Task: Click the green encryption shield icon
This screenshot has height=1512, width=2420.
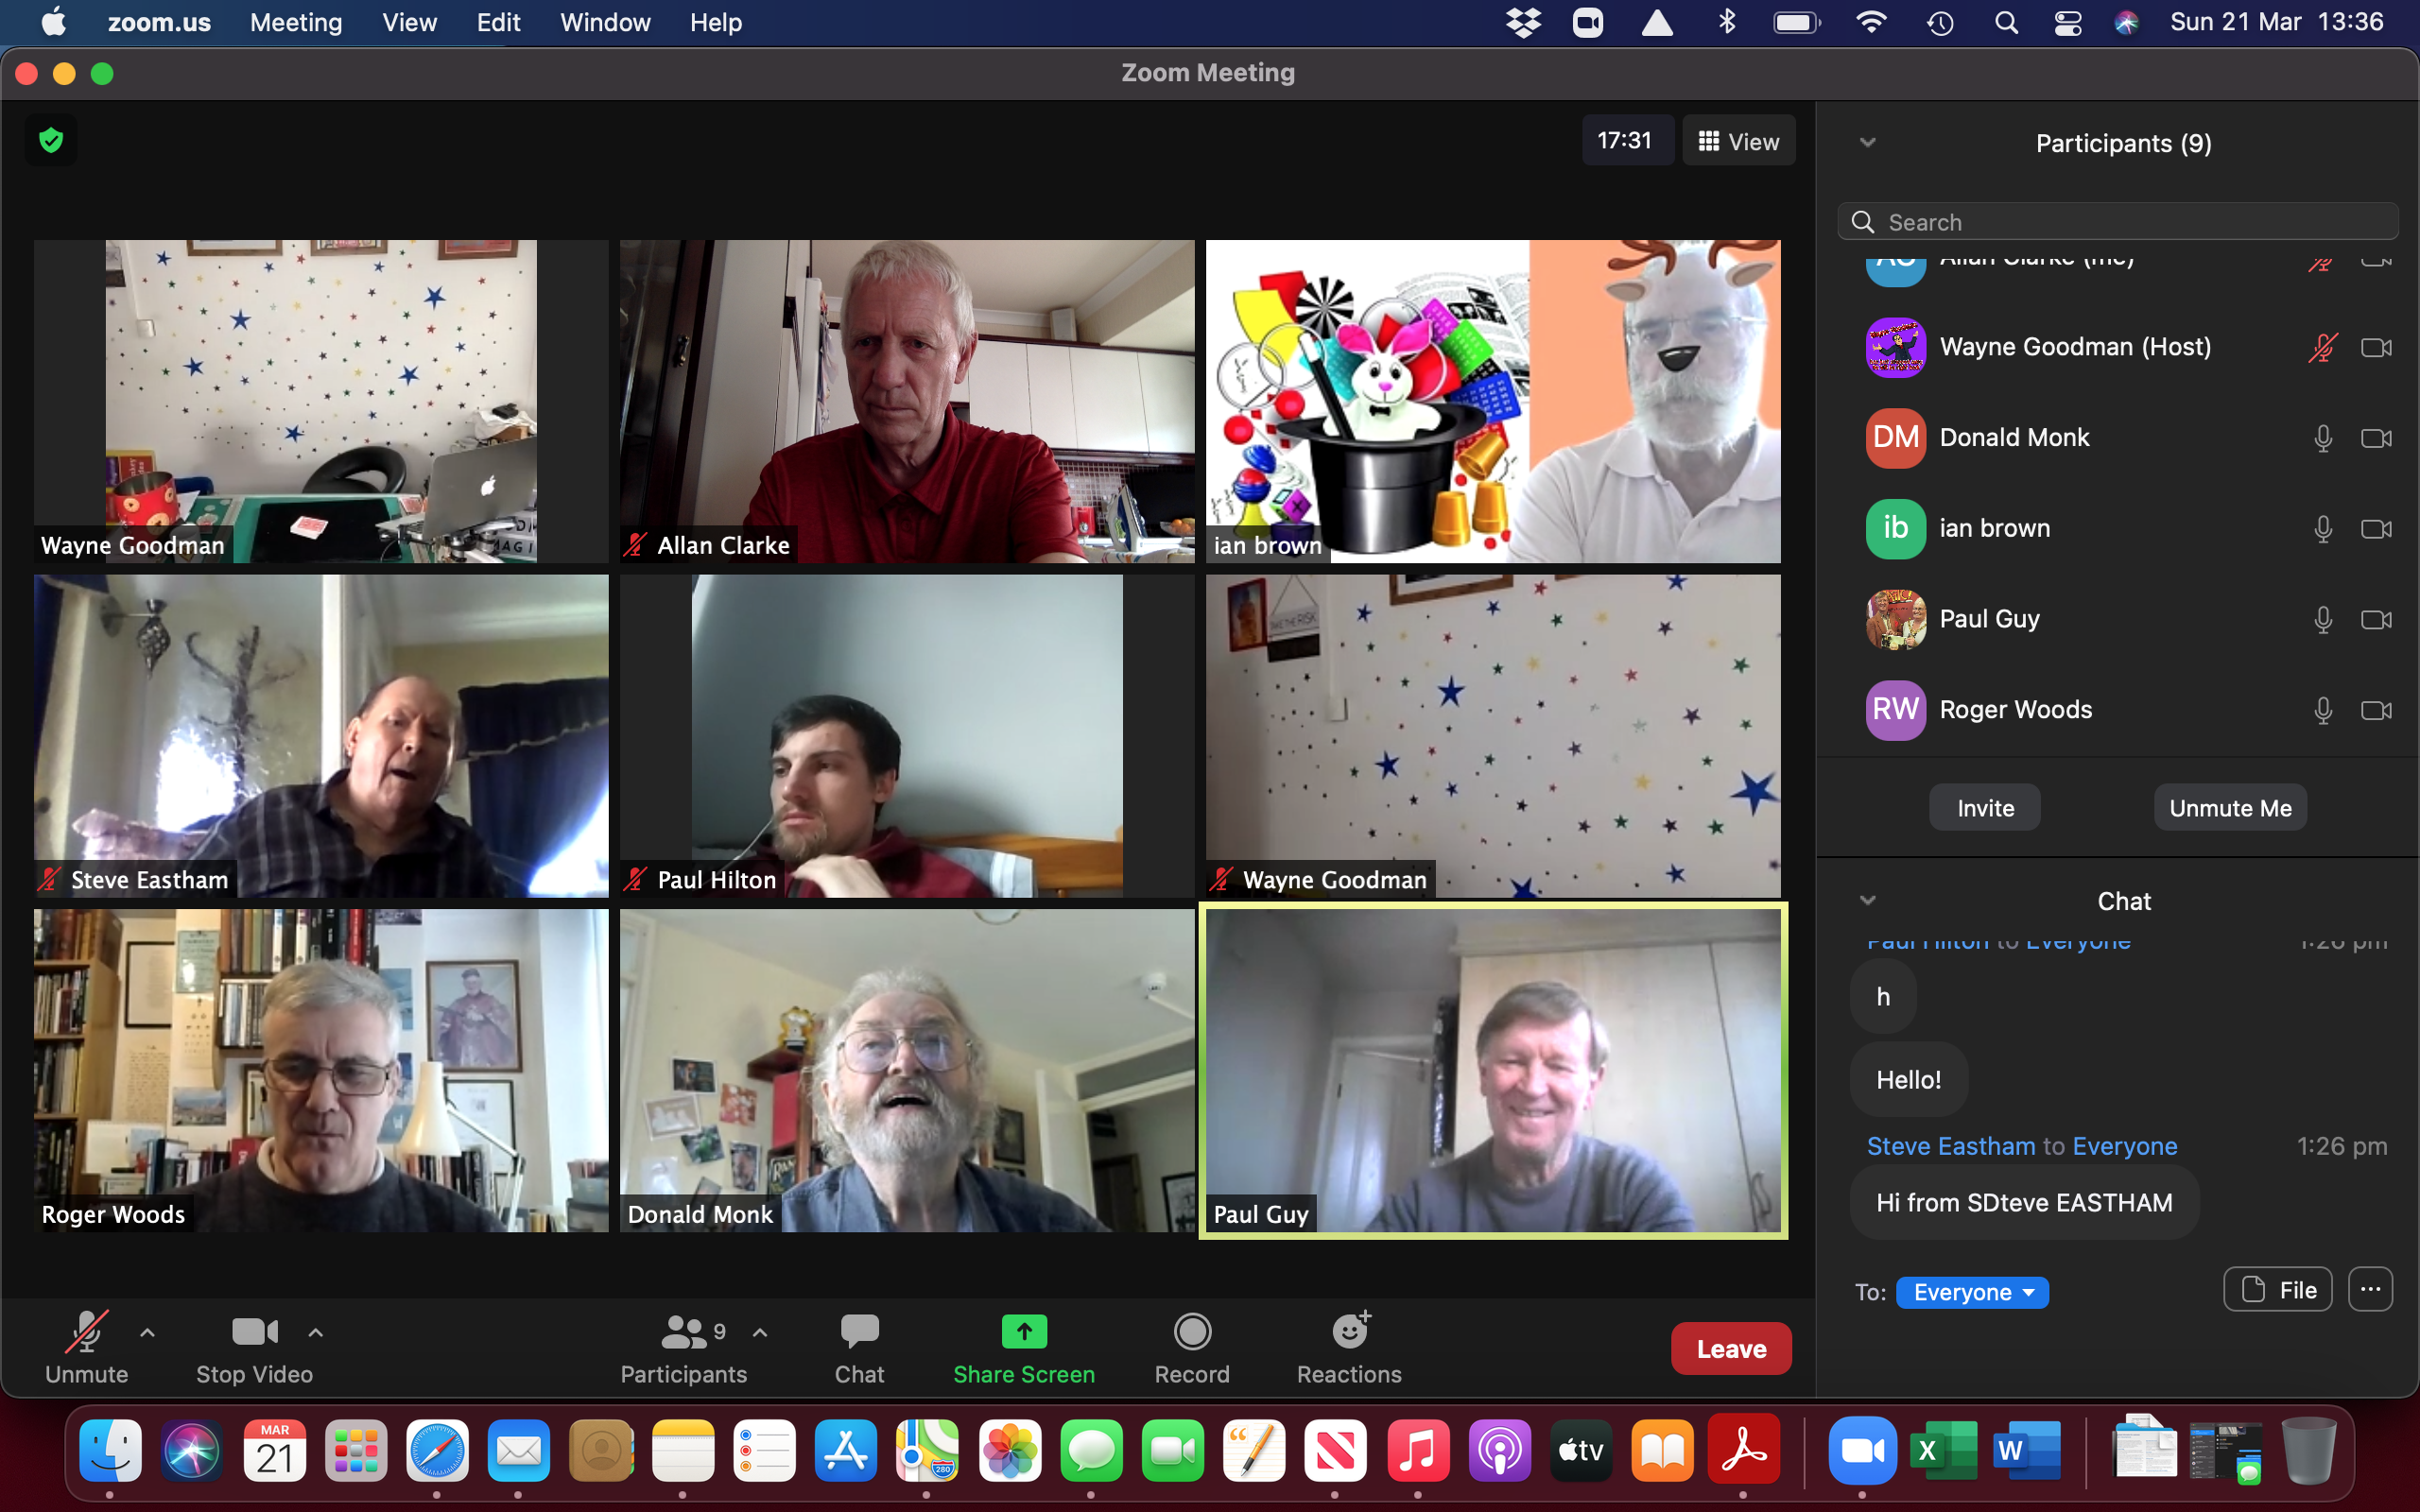Action: (51, 140)
